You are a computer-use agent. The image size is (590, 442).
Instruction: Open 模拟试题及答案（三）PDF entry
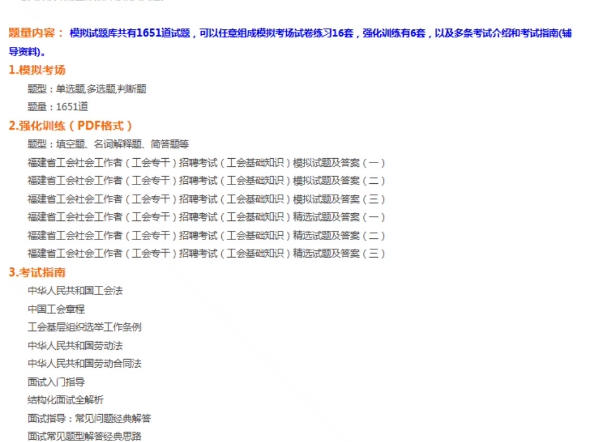[206, 199]
